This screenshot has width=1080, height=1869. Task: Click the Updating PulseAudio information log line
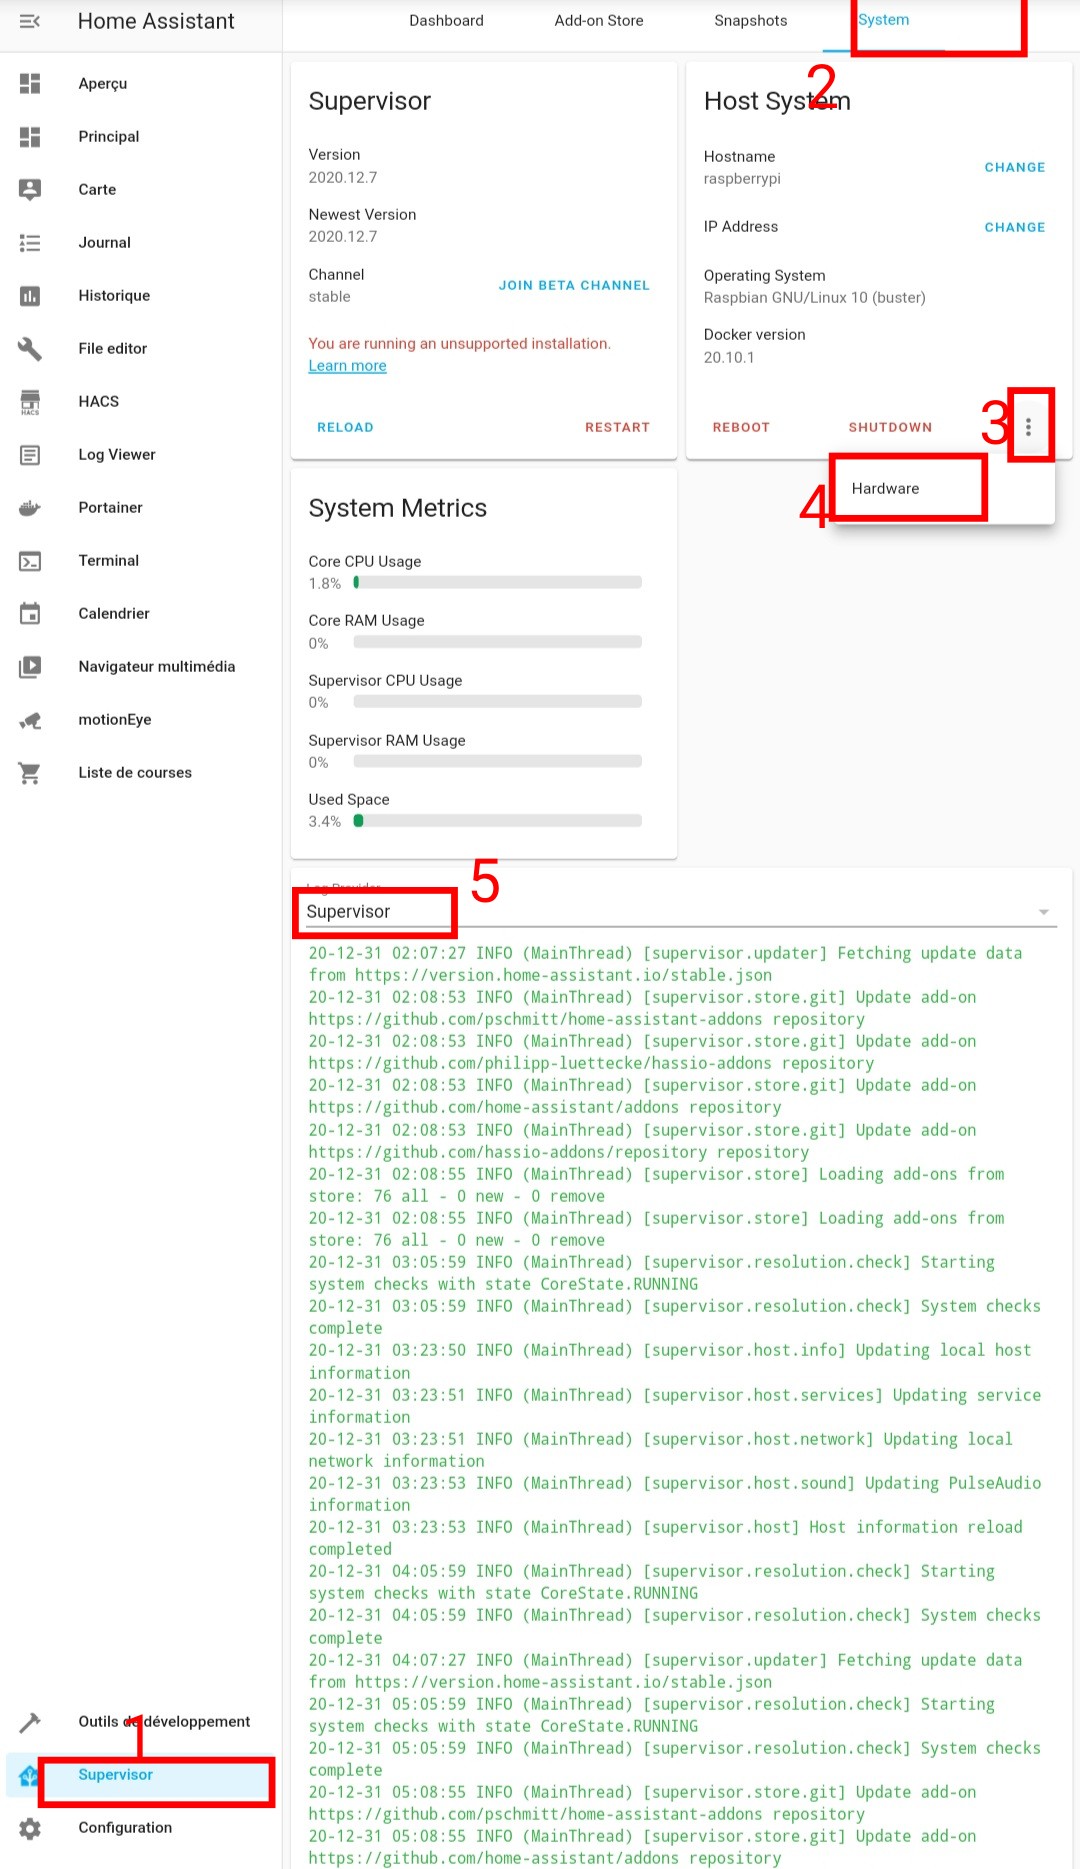675,1494
